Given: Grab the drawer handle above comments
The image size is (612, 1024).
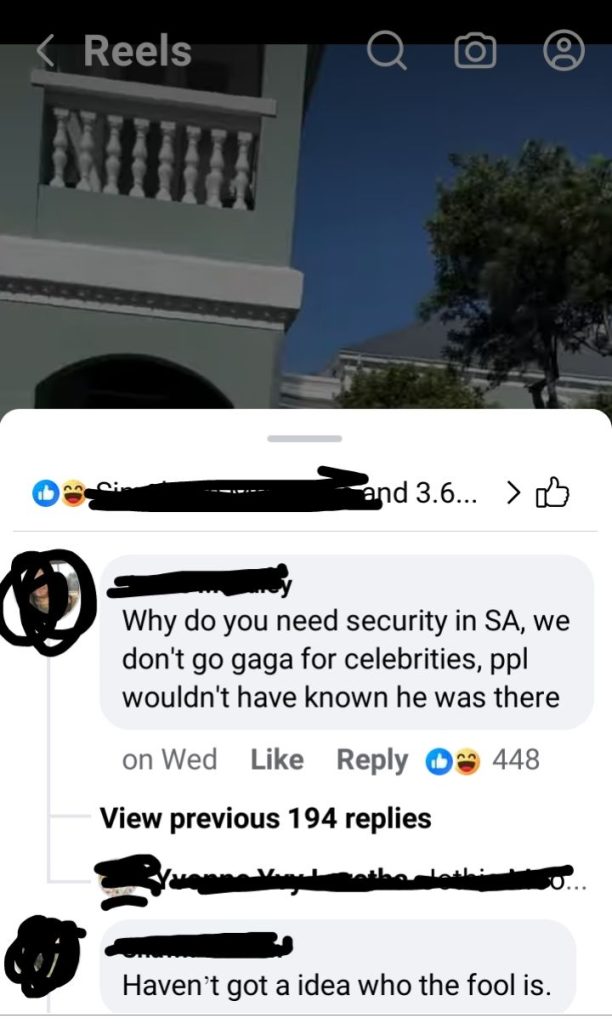Looking at the screenshot, I should coord(304,438).
